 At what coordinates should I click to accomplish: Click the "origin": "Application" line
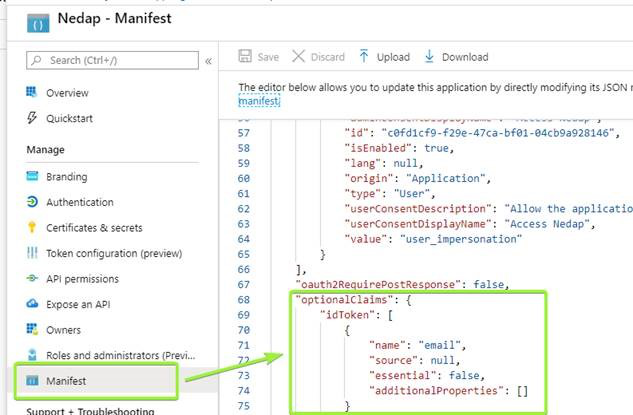pyautogui.click(x=417, y=178)
